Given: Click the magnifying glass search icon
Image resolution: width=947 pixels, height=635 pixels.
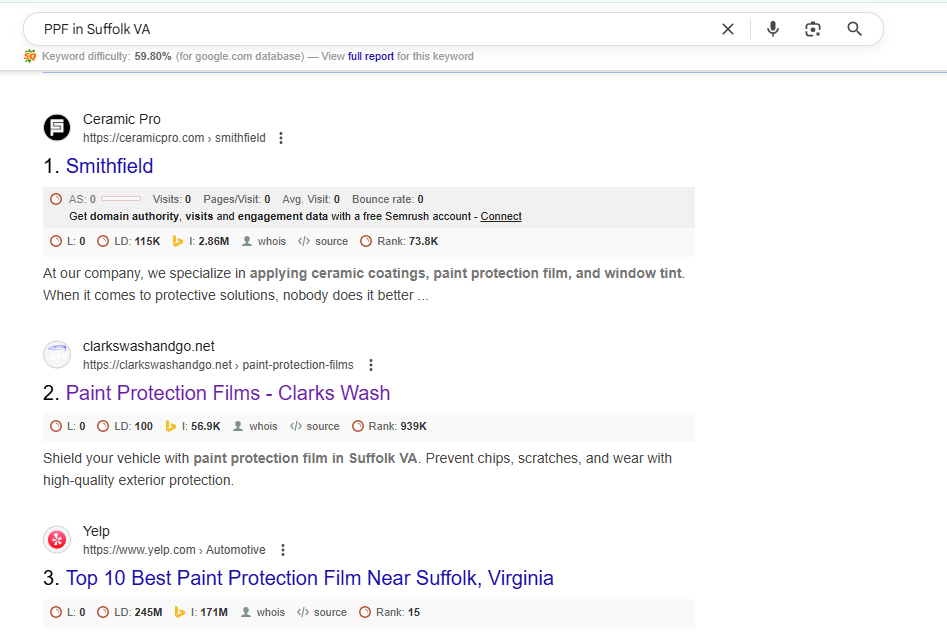Looking at the screenshot, I should point(854,29).
